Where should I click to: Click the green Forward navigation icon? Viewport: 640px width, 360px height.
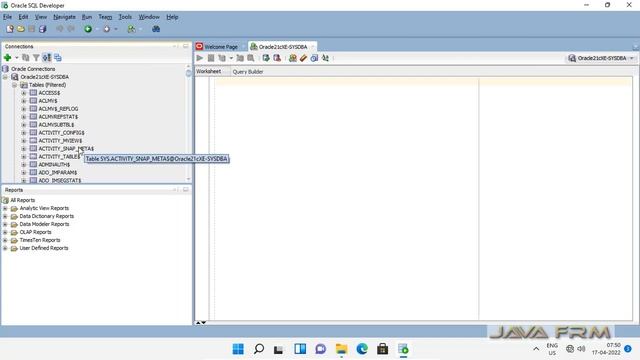coord(88,29)
